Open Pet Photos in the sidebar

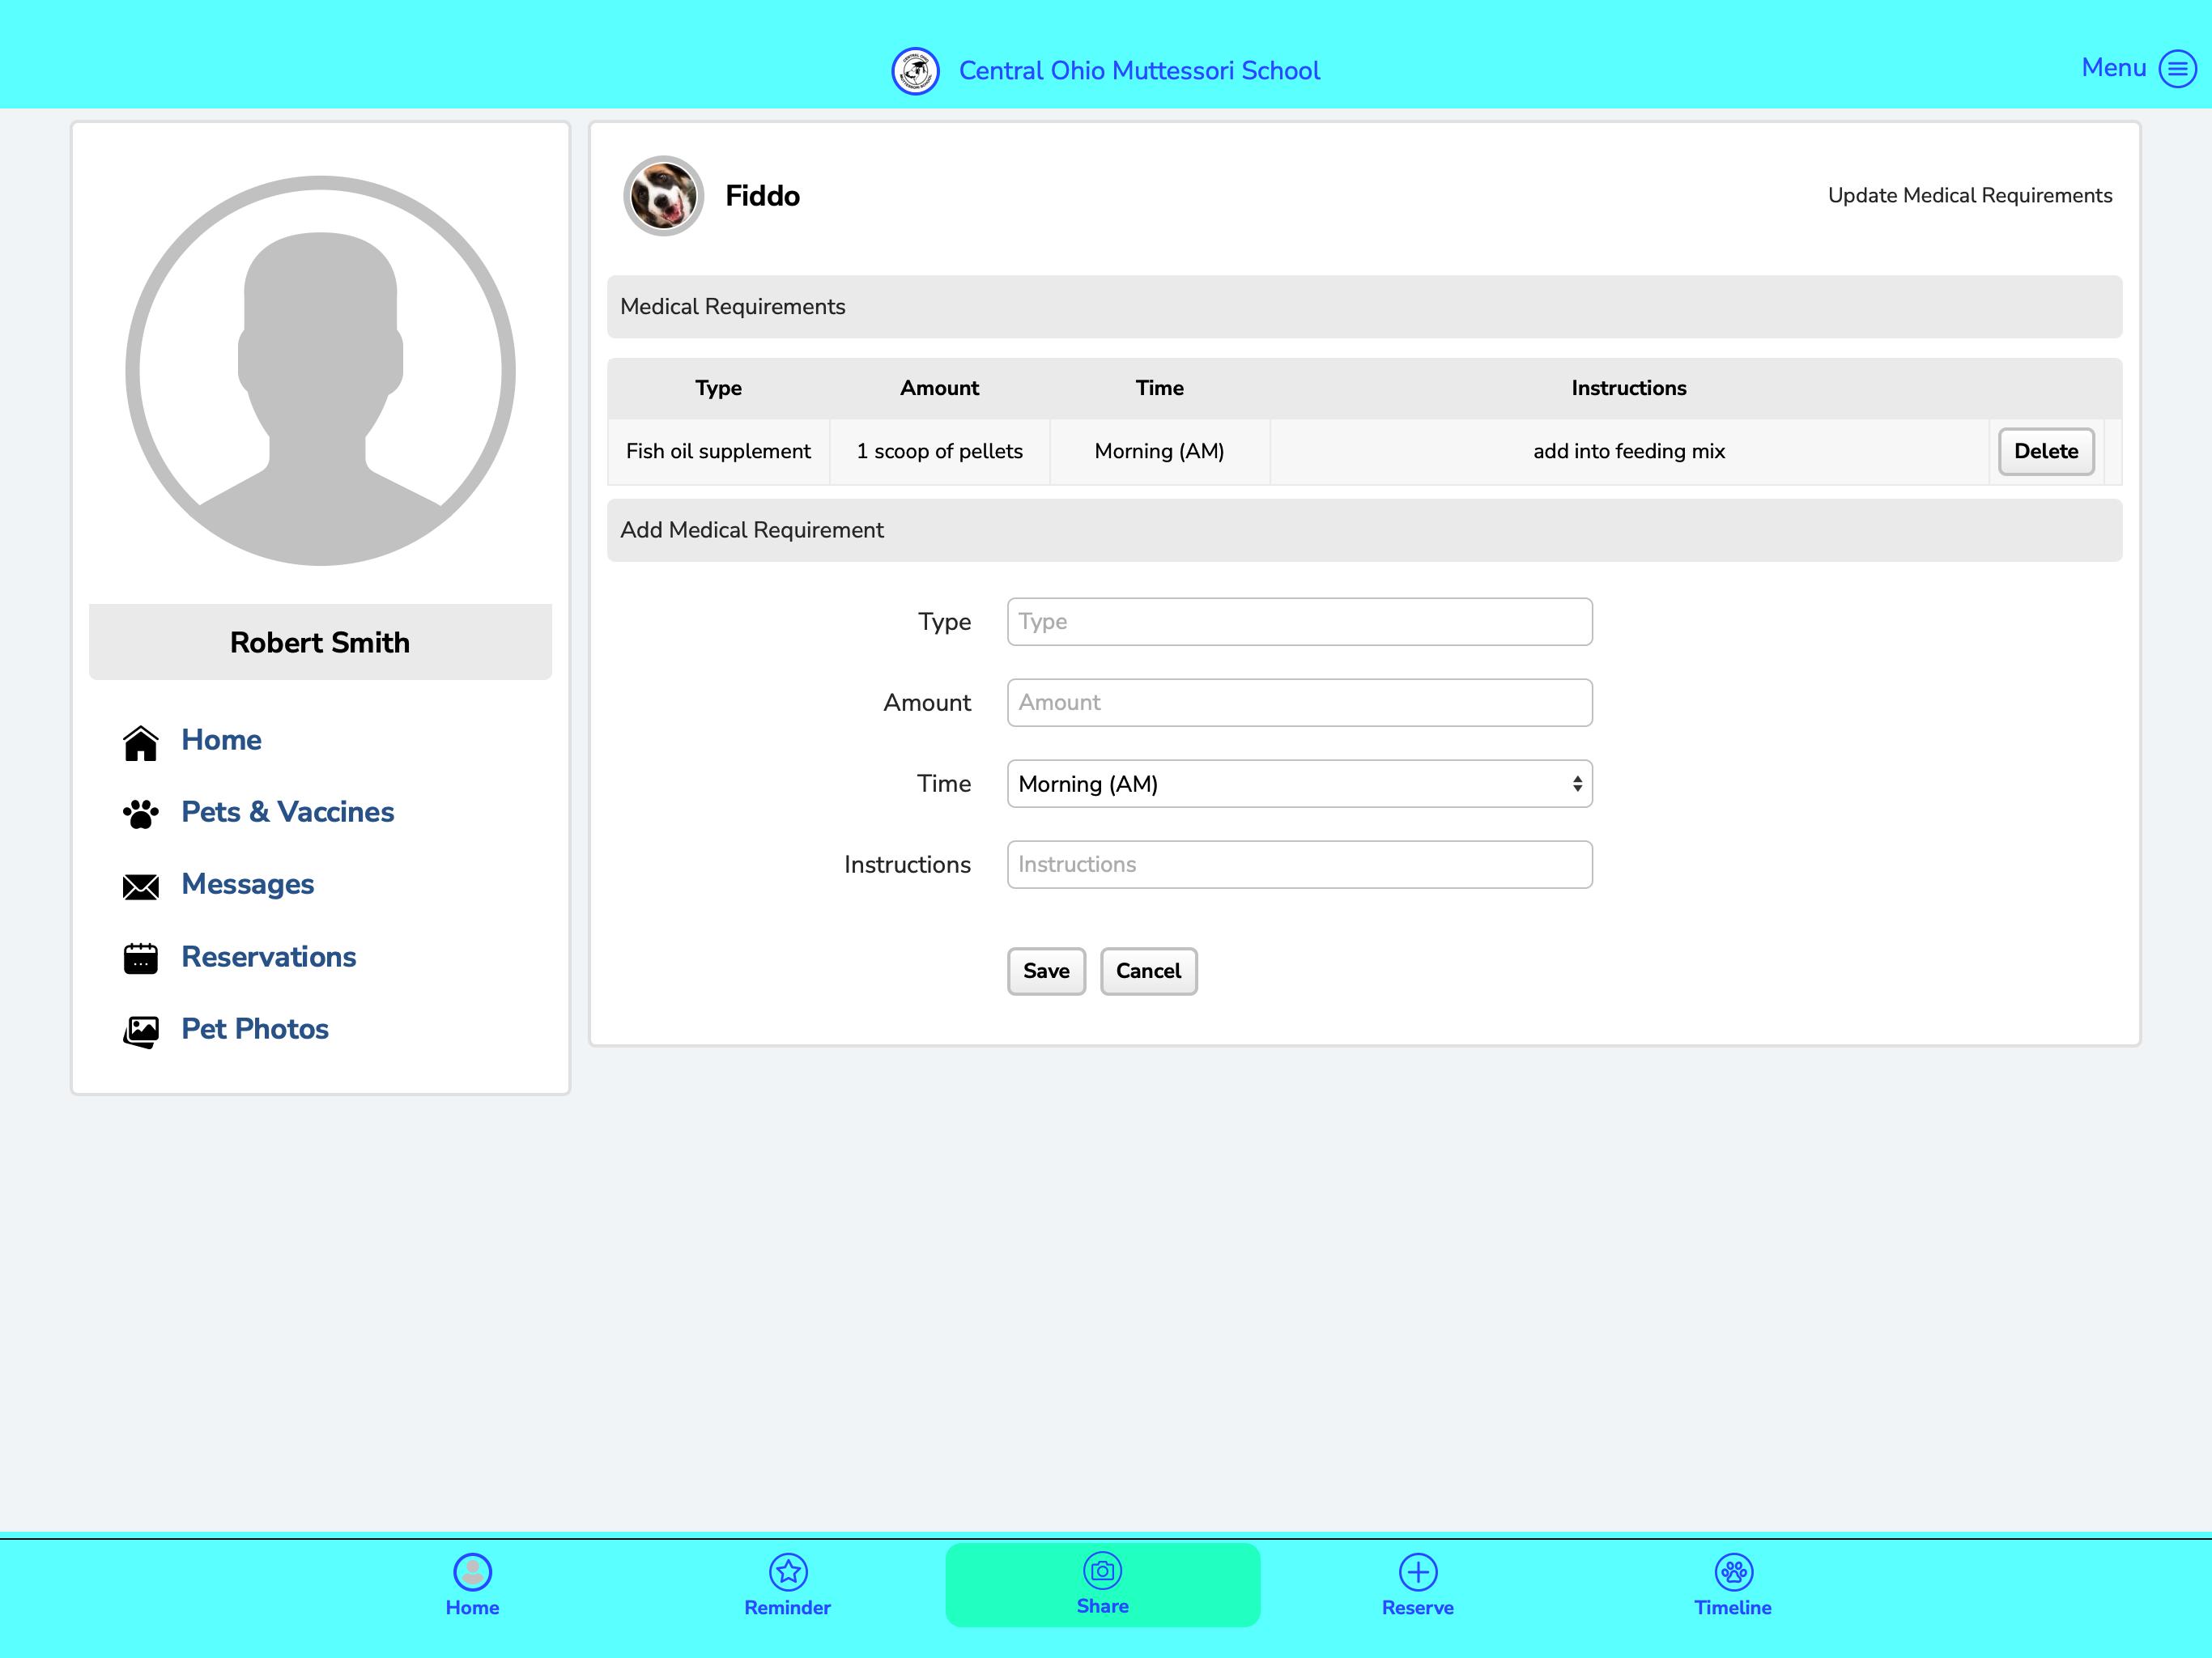(255, 1029)
